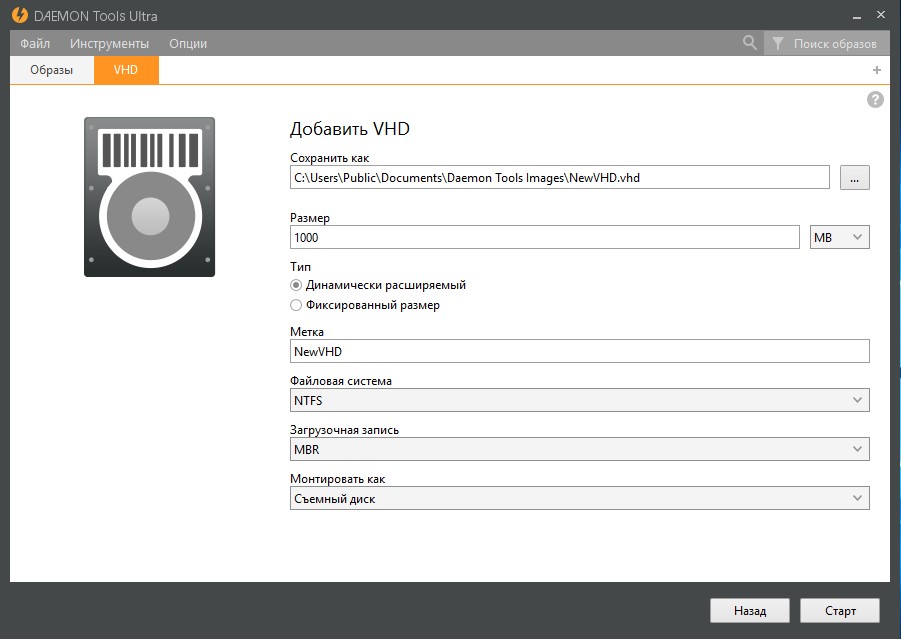Click the large VHD hard disk image
Image resolution: width=901 pixels, height=639 pixels.
[149, 196]
